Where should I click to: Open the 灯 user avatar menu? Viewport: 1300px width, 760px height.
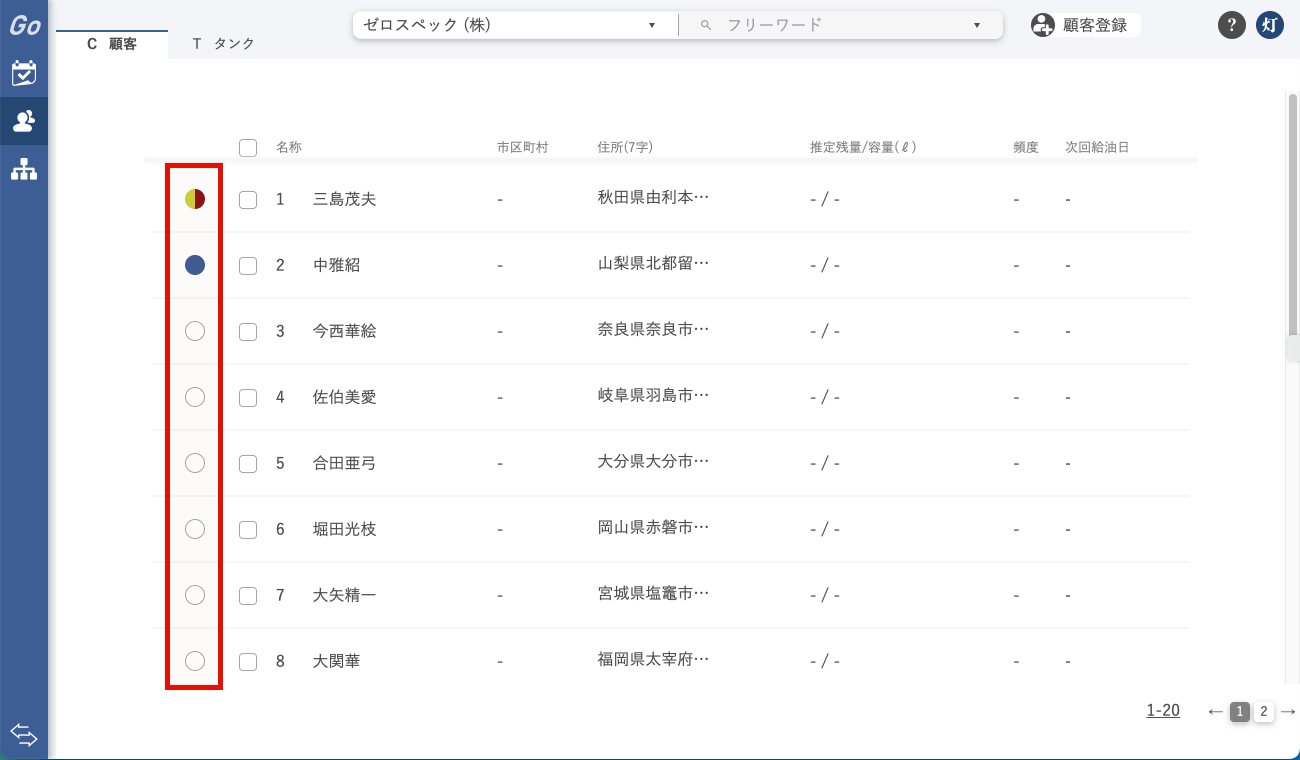[x=1270, y=25]
